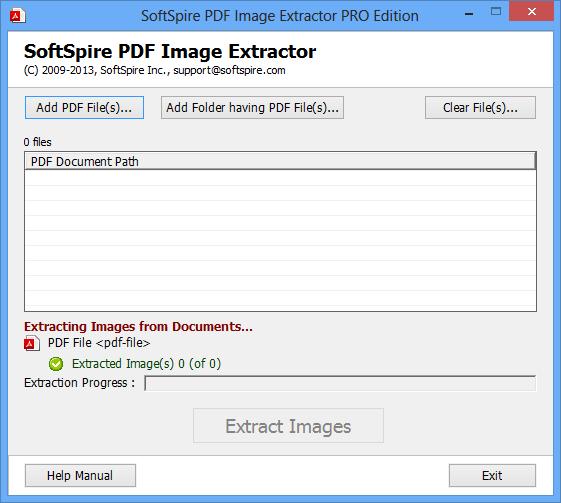
Task: Click the green checkmark extracted status icon
Action: 56,364
